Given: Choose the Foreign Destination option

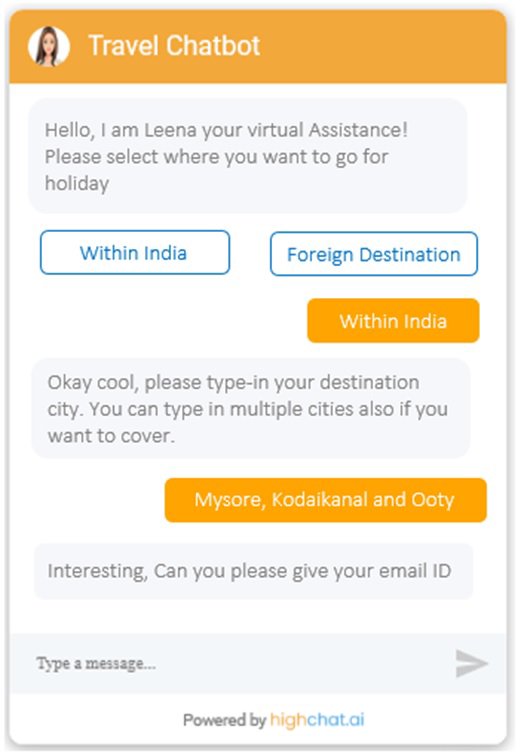Looking at the screenshot, I should (x=374, y=254).
